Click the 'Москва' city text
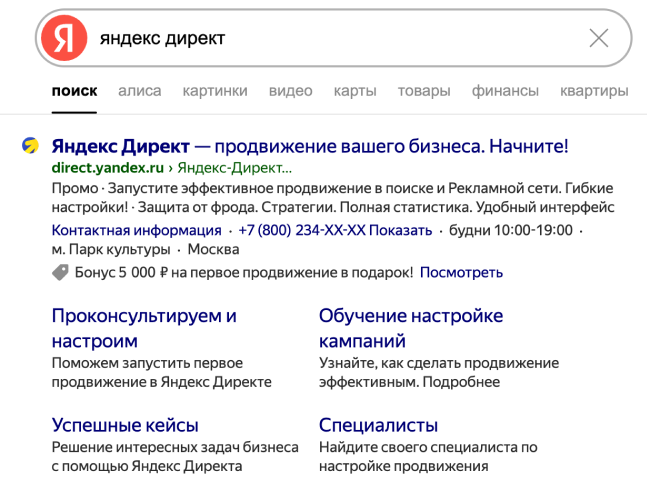This screenshot has height=500, width=647. (x=213, y=250)
